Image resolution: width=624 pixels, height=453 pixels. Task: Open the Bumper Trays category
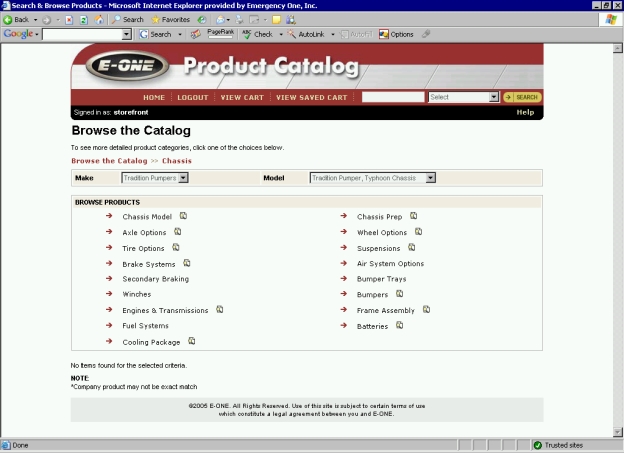coord(381,279)
